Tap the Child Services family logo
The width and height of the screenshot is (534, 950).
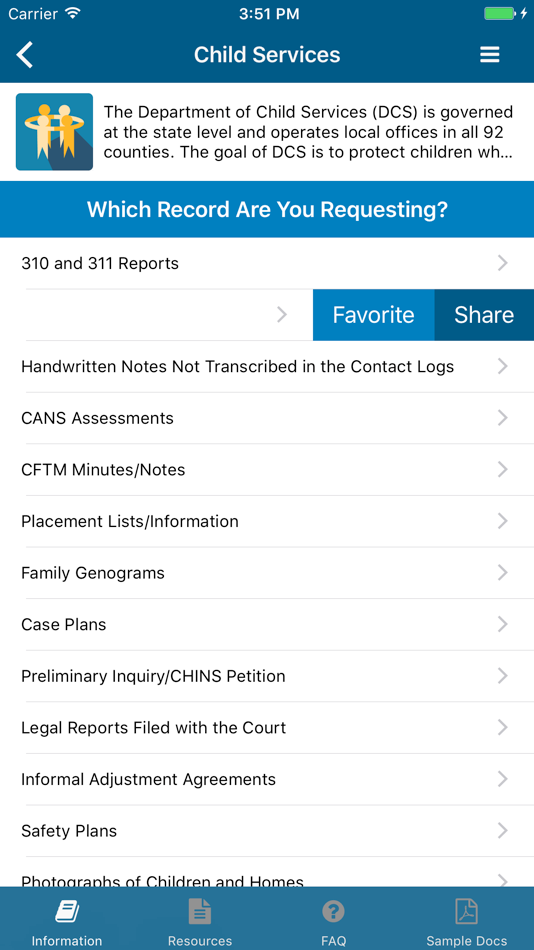(55, 131)
